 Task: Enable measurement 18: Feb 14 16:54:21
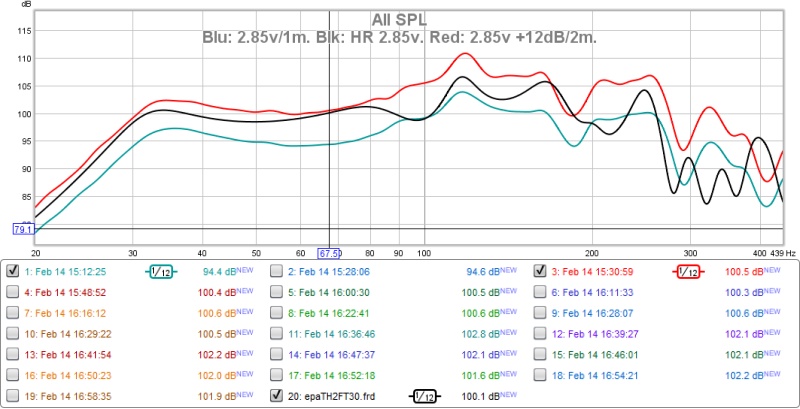click(x=540, y=375)
